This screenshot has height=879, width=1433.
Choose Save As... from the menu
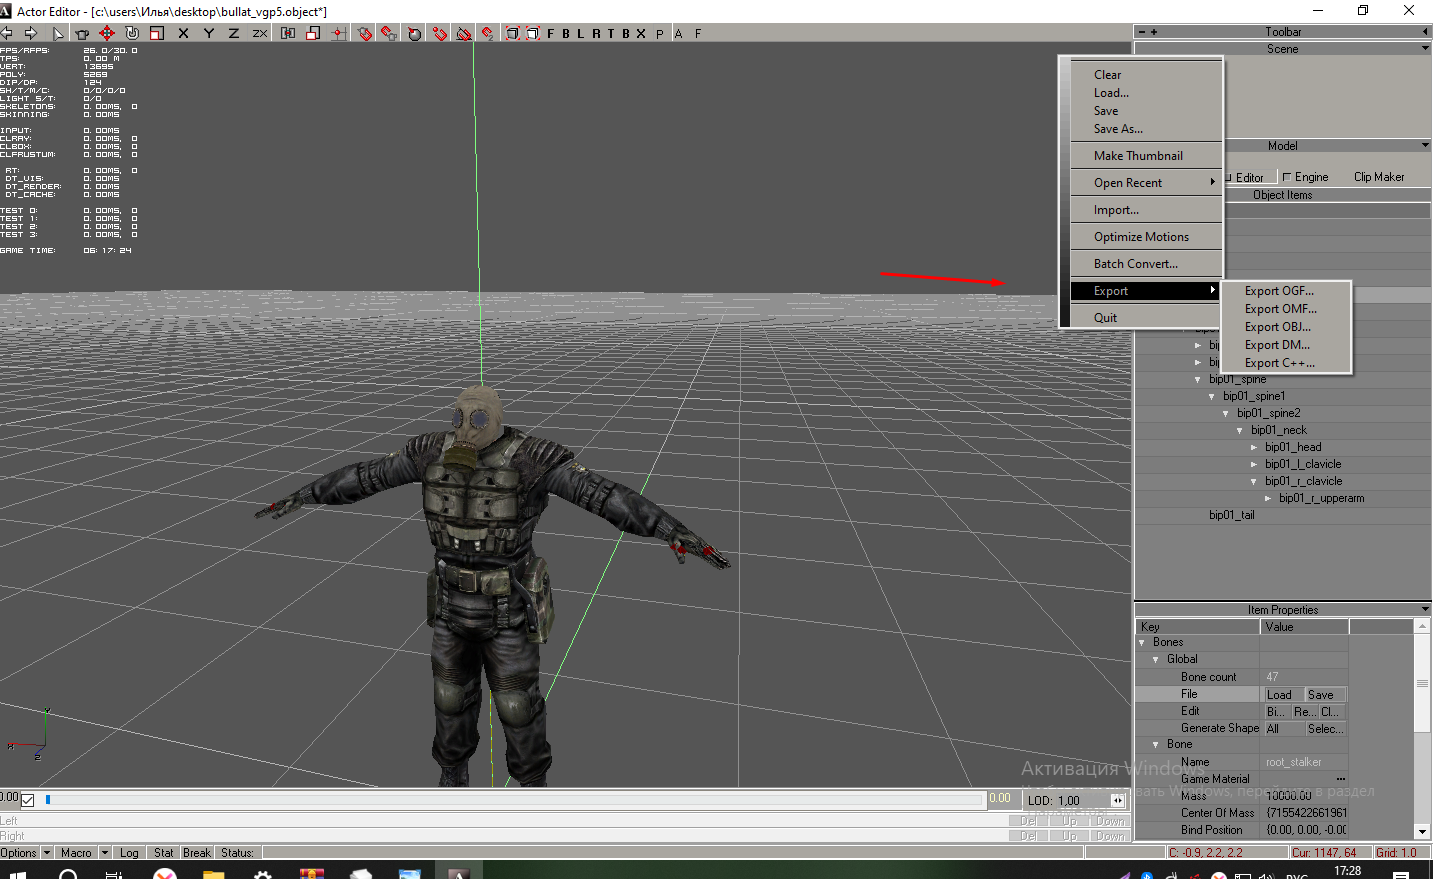[x=1145, y=129]
